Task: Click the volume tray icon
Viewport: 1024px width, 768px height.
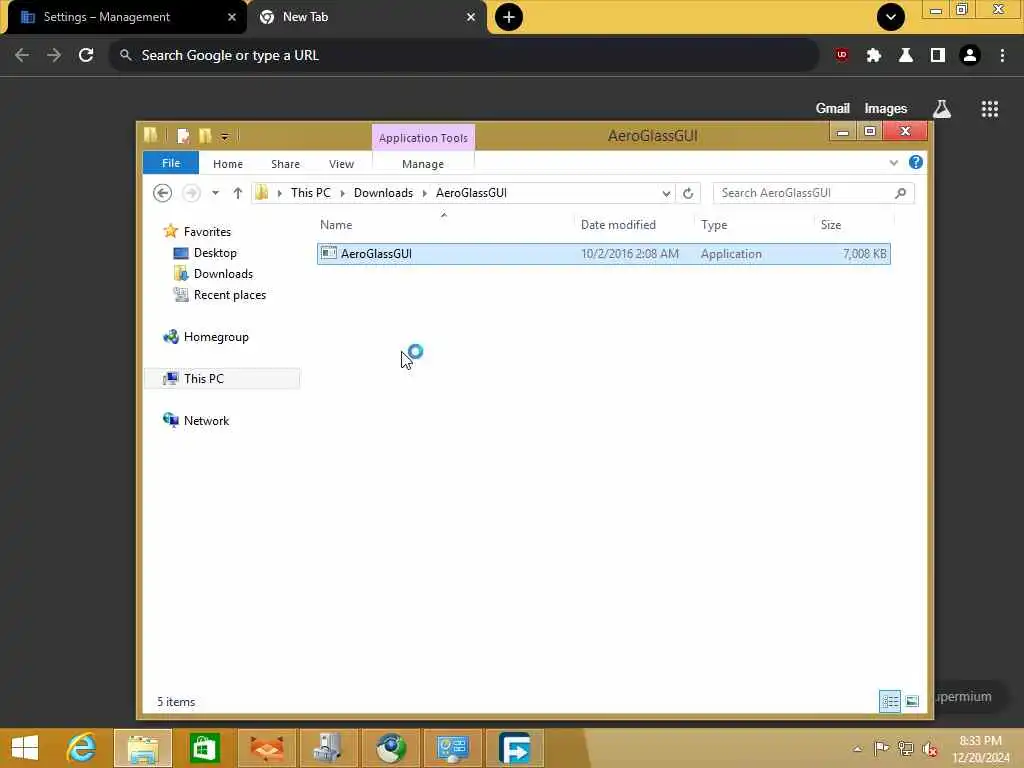Action: (929, 748)
